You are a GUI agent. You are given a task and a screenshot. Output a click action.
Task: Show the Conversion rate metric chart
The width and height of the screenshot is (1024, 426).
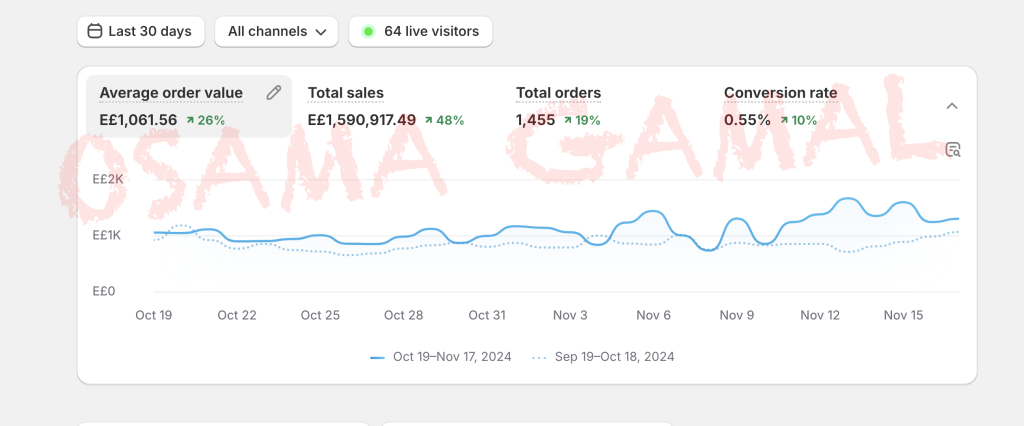(780, 94)
